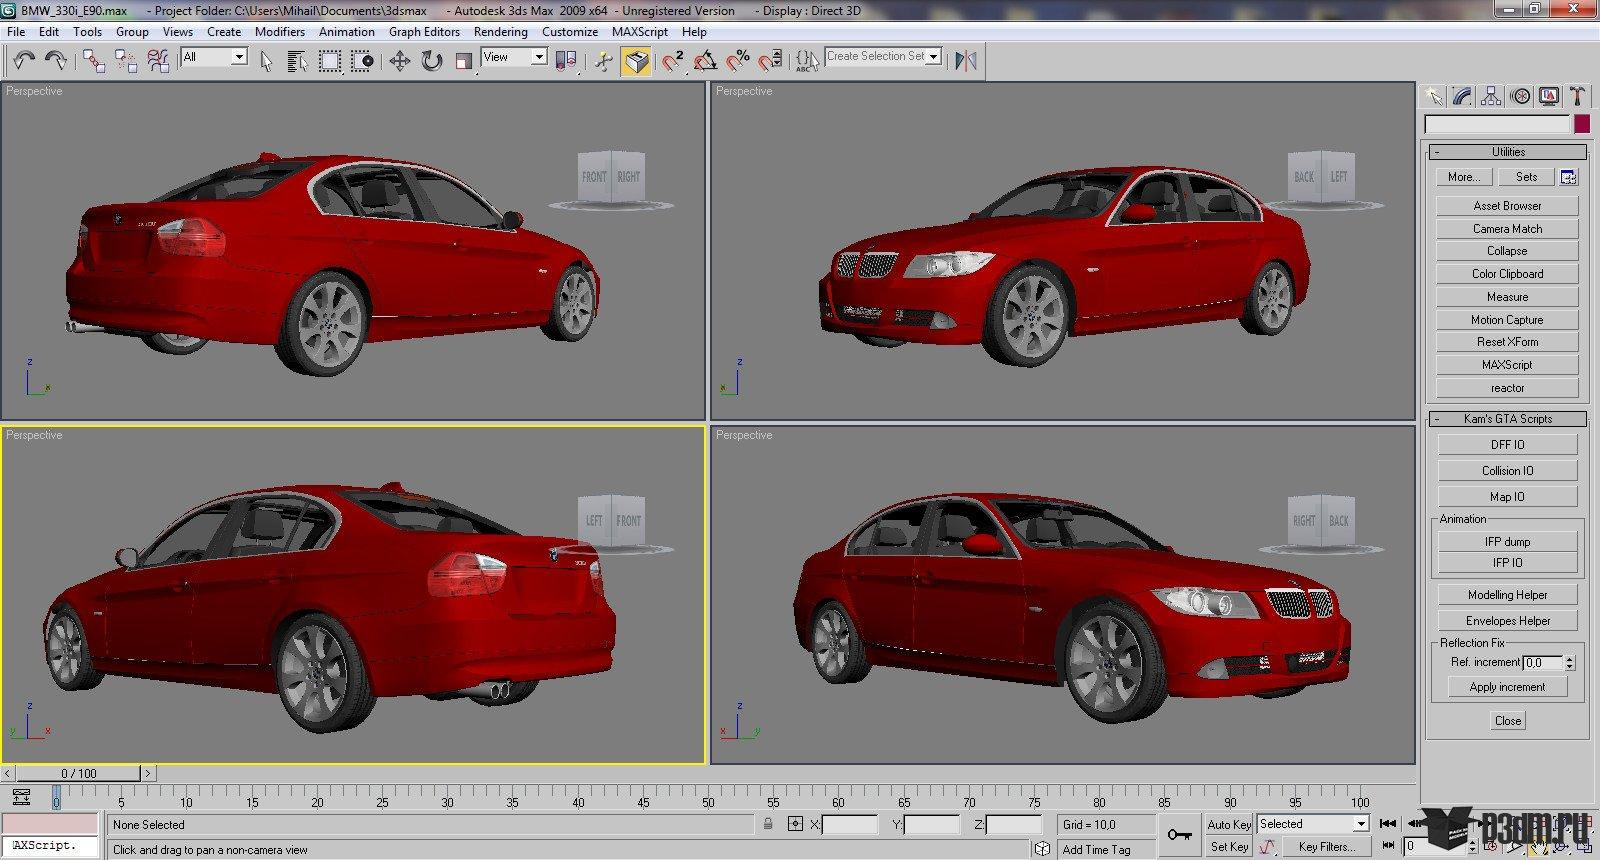Image resolution: width=1600 pixels, height=860 pixels.
Task: Toggle the Snaps 3D toggle icon
Action: [x=673, y=61]
